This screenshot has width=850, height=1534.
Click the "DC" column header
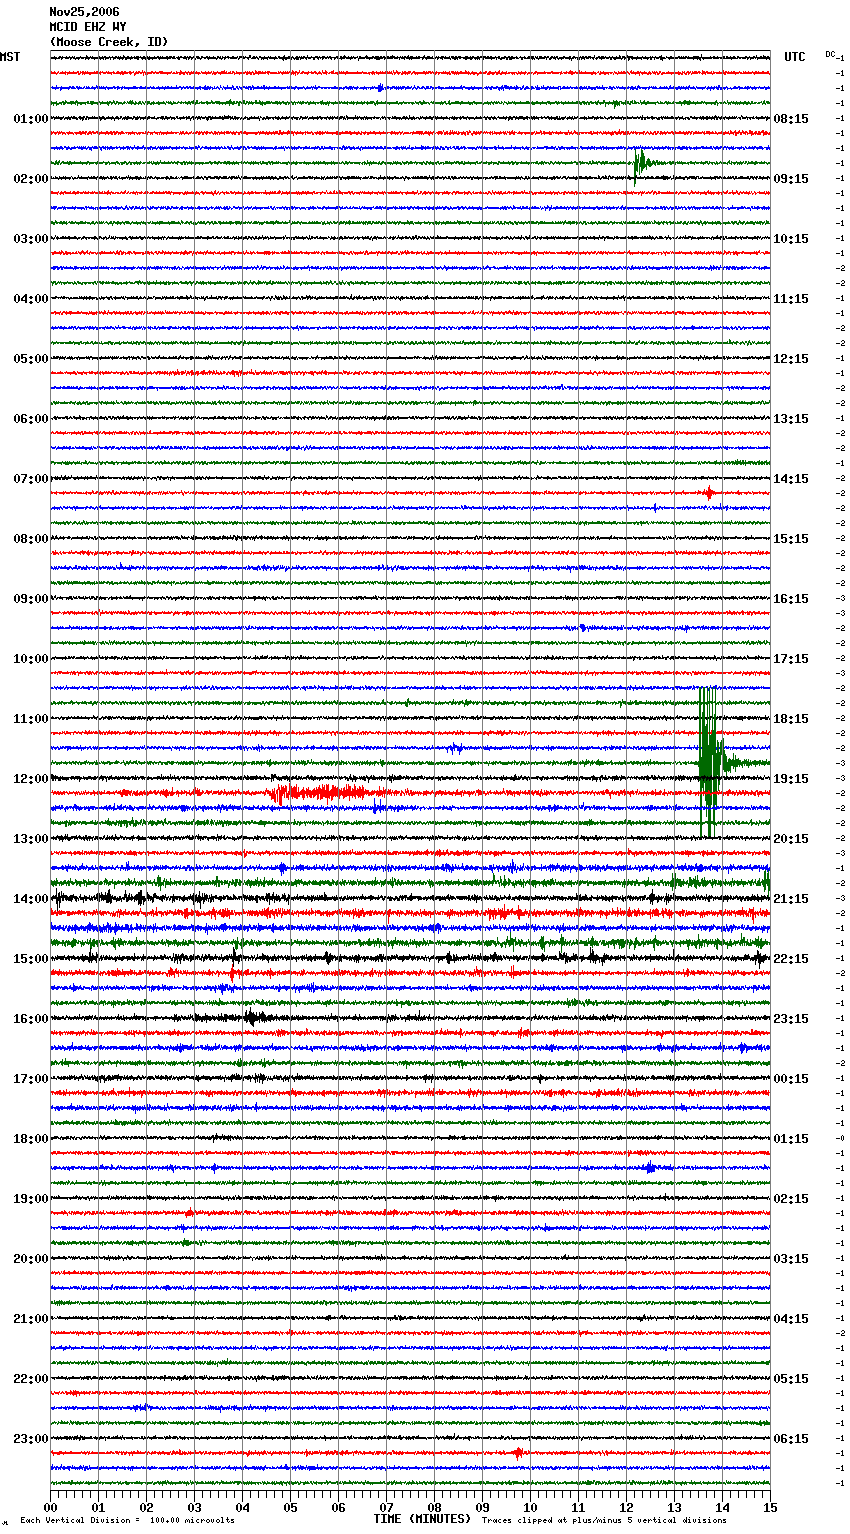click(x=830, y=54)
